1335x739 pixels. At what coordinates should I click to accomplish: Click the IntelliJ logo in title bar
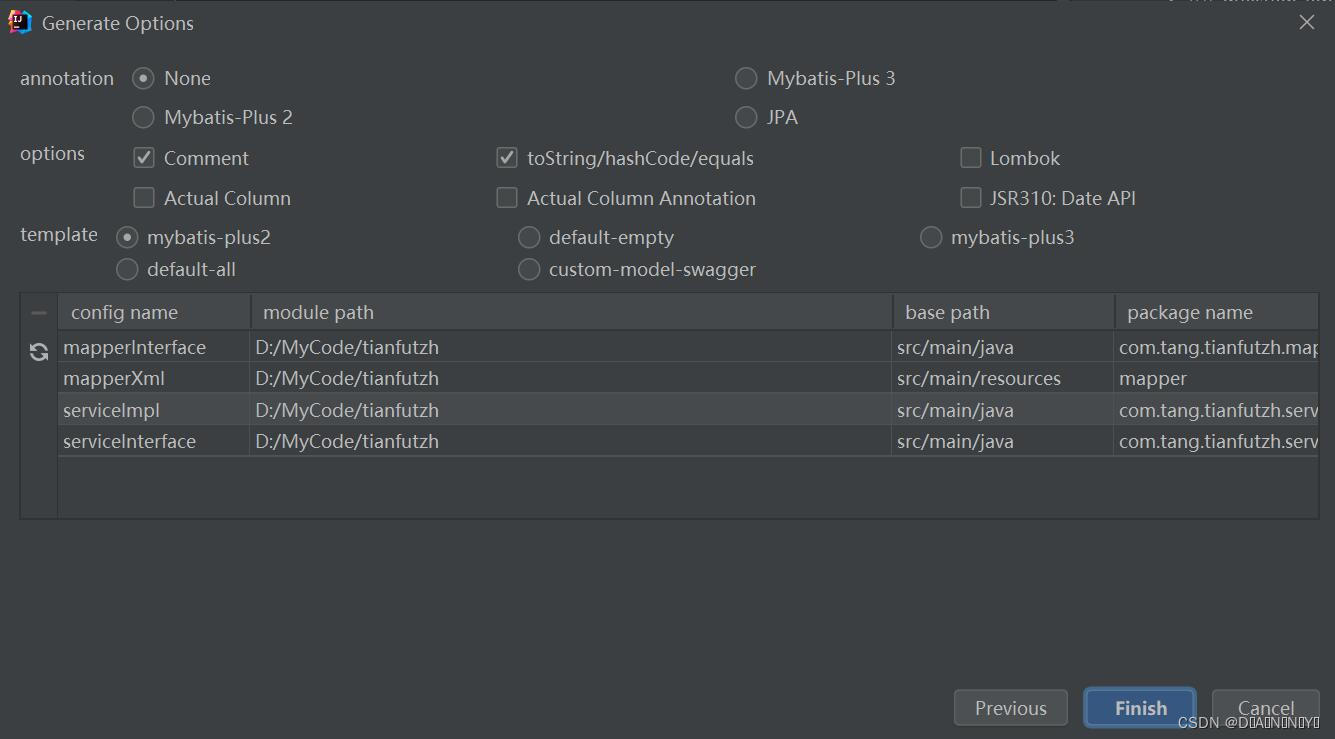pyautogui.click(x=20, y=22)
